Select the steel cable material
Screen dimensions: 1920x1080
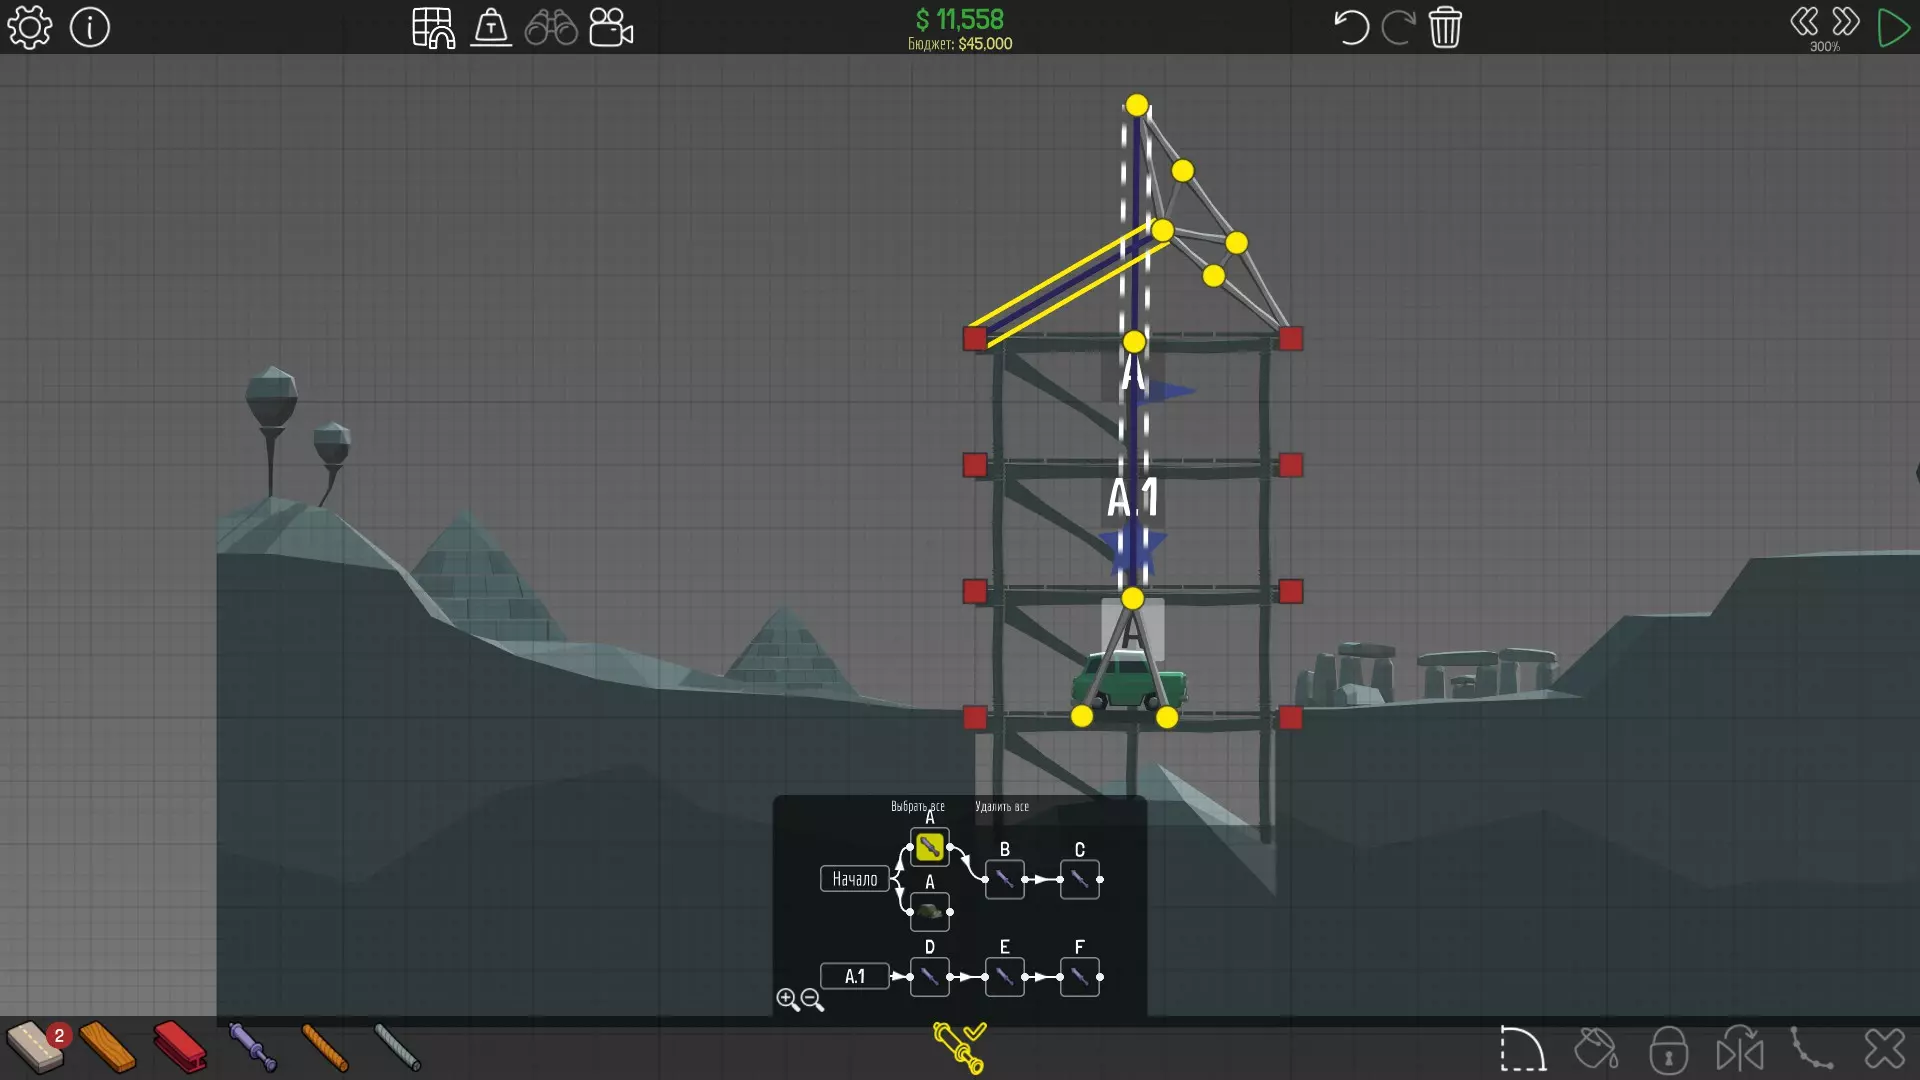397,1047
